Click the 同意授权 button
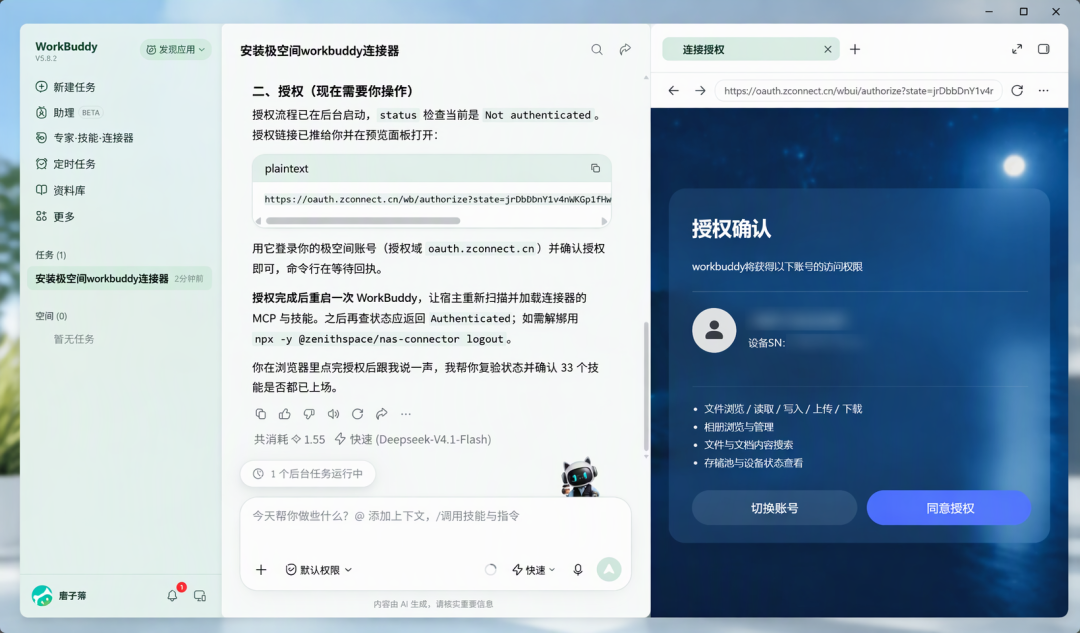Image resolution: width=1080 pixels, height=633 pixels. (x=949, y=508)
